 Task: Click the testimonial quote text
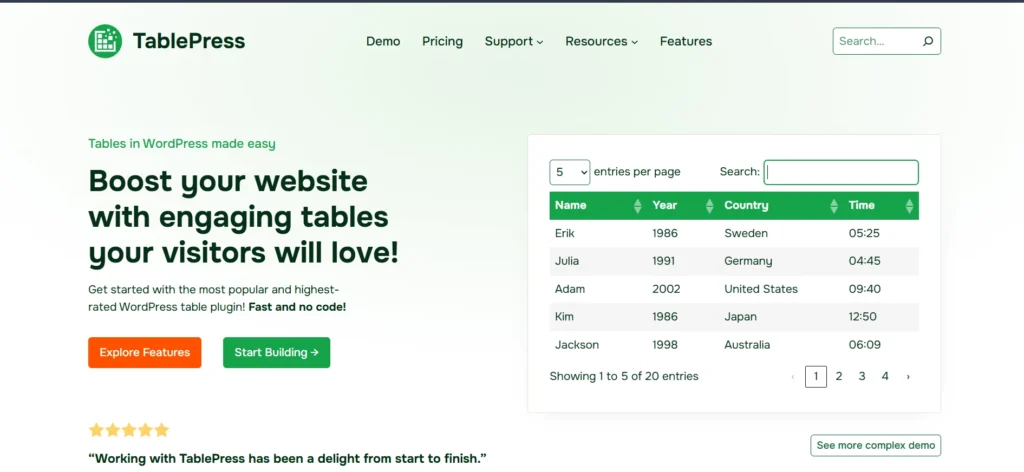pyautogui.click(x=288, y=458)
